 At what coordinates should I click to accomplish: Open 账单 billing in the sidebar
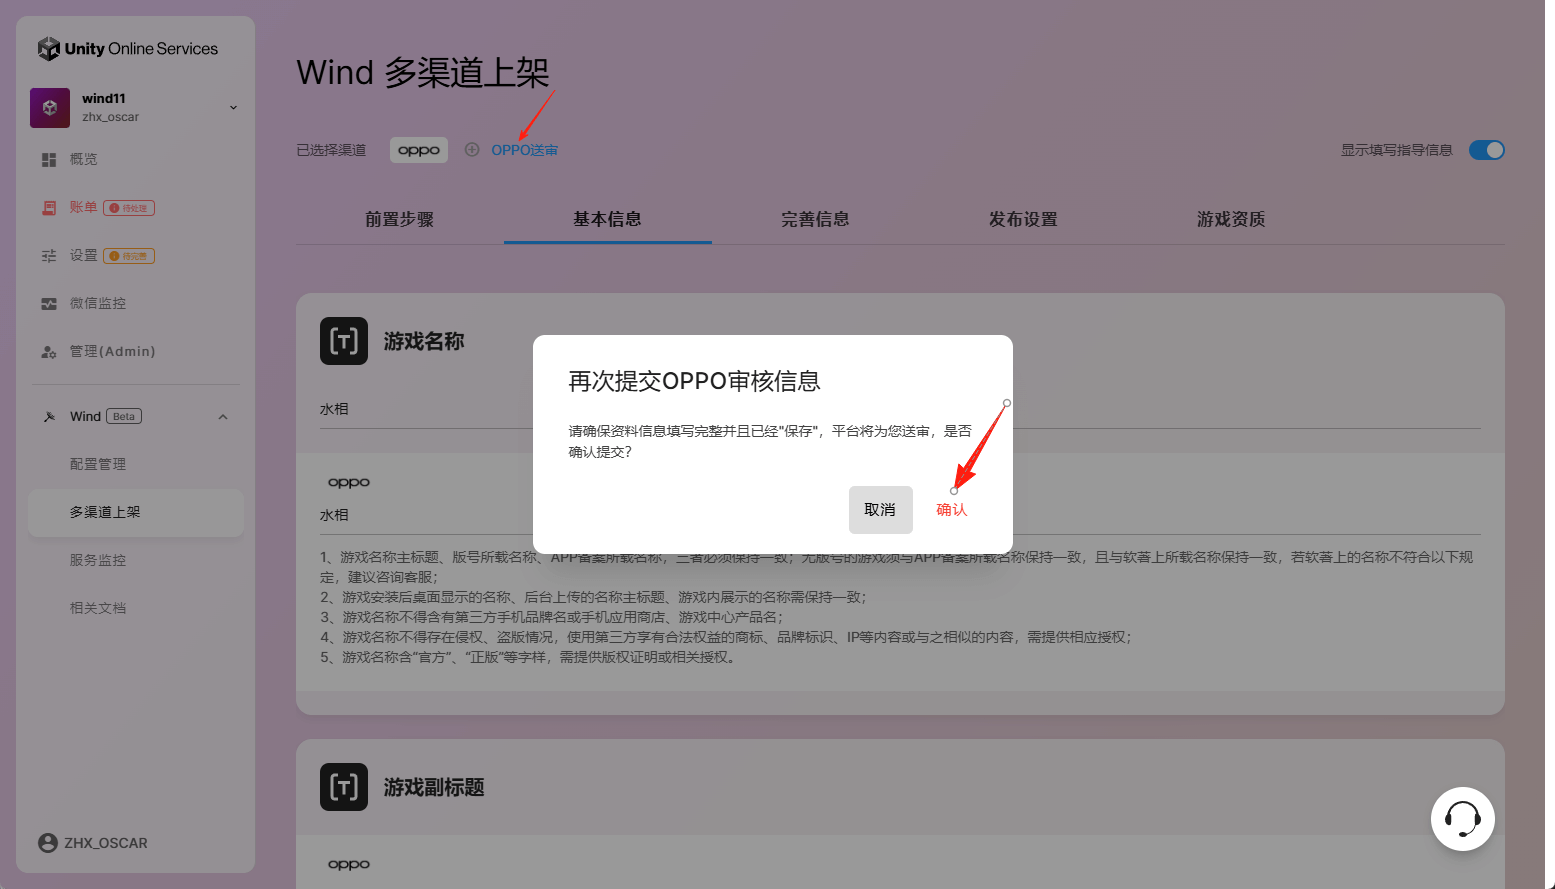click(83, 208)
